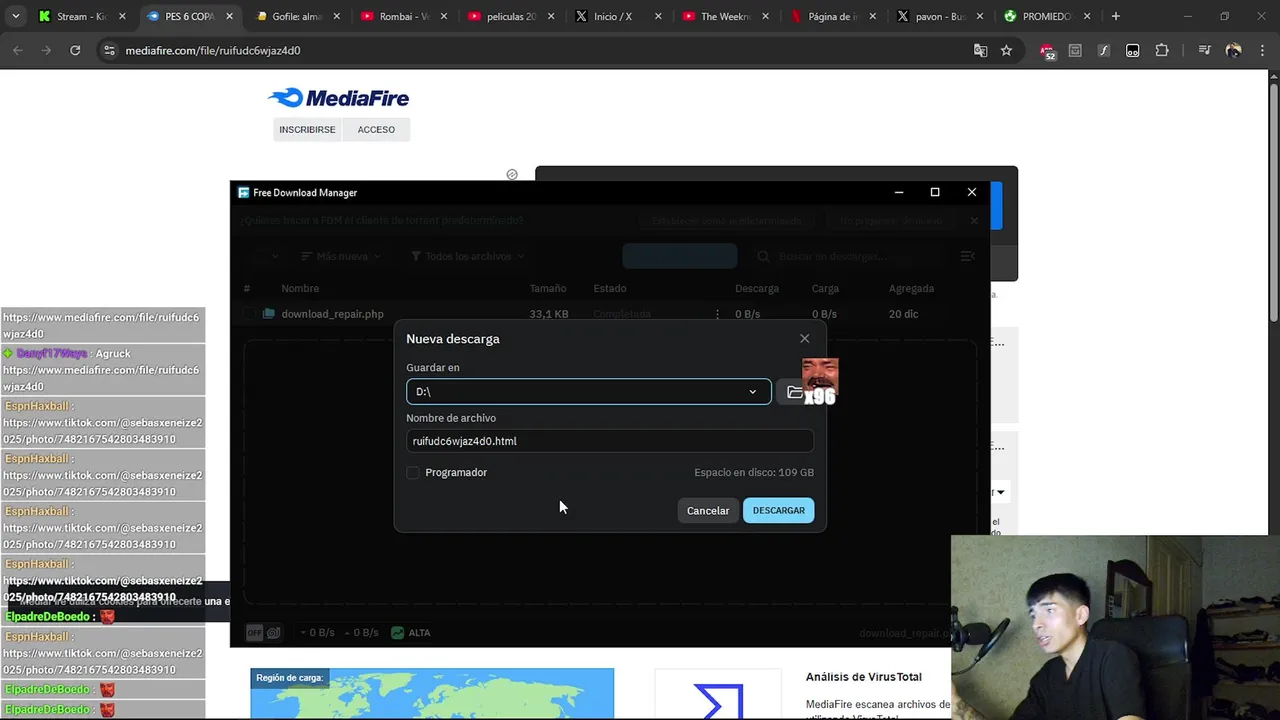Open the Chrome three-dot menu
This screenshot has height=720, width=1280.
tap(1260, 50)
